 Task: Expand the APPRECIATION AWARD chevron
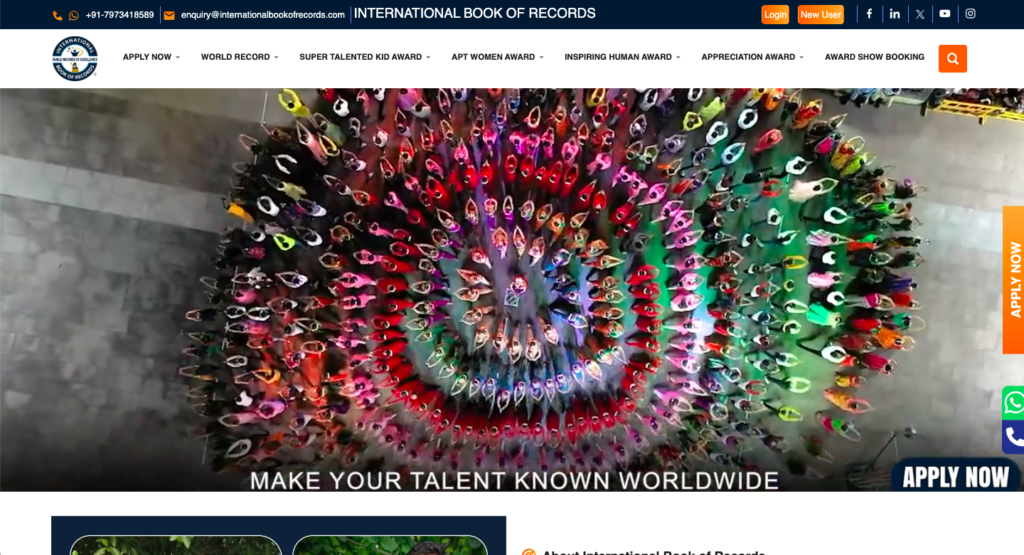[x=801, y=57]
